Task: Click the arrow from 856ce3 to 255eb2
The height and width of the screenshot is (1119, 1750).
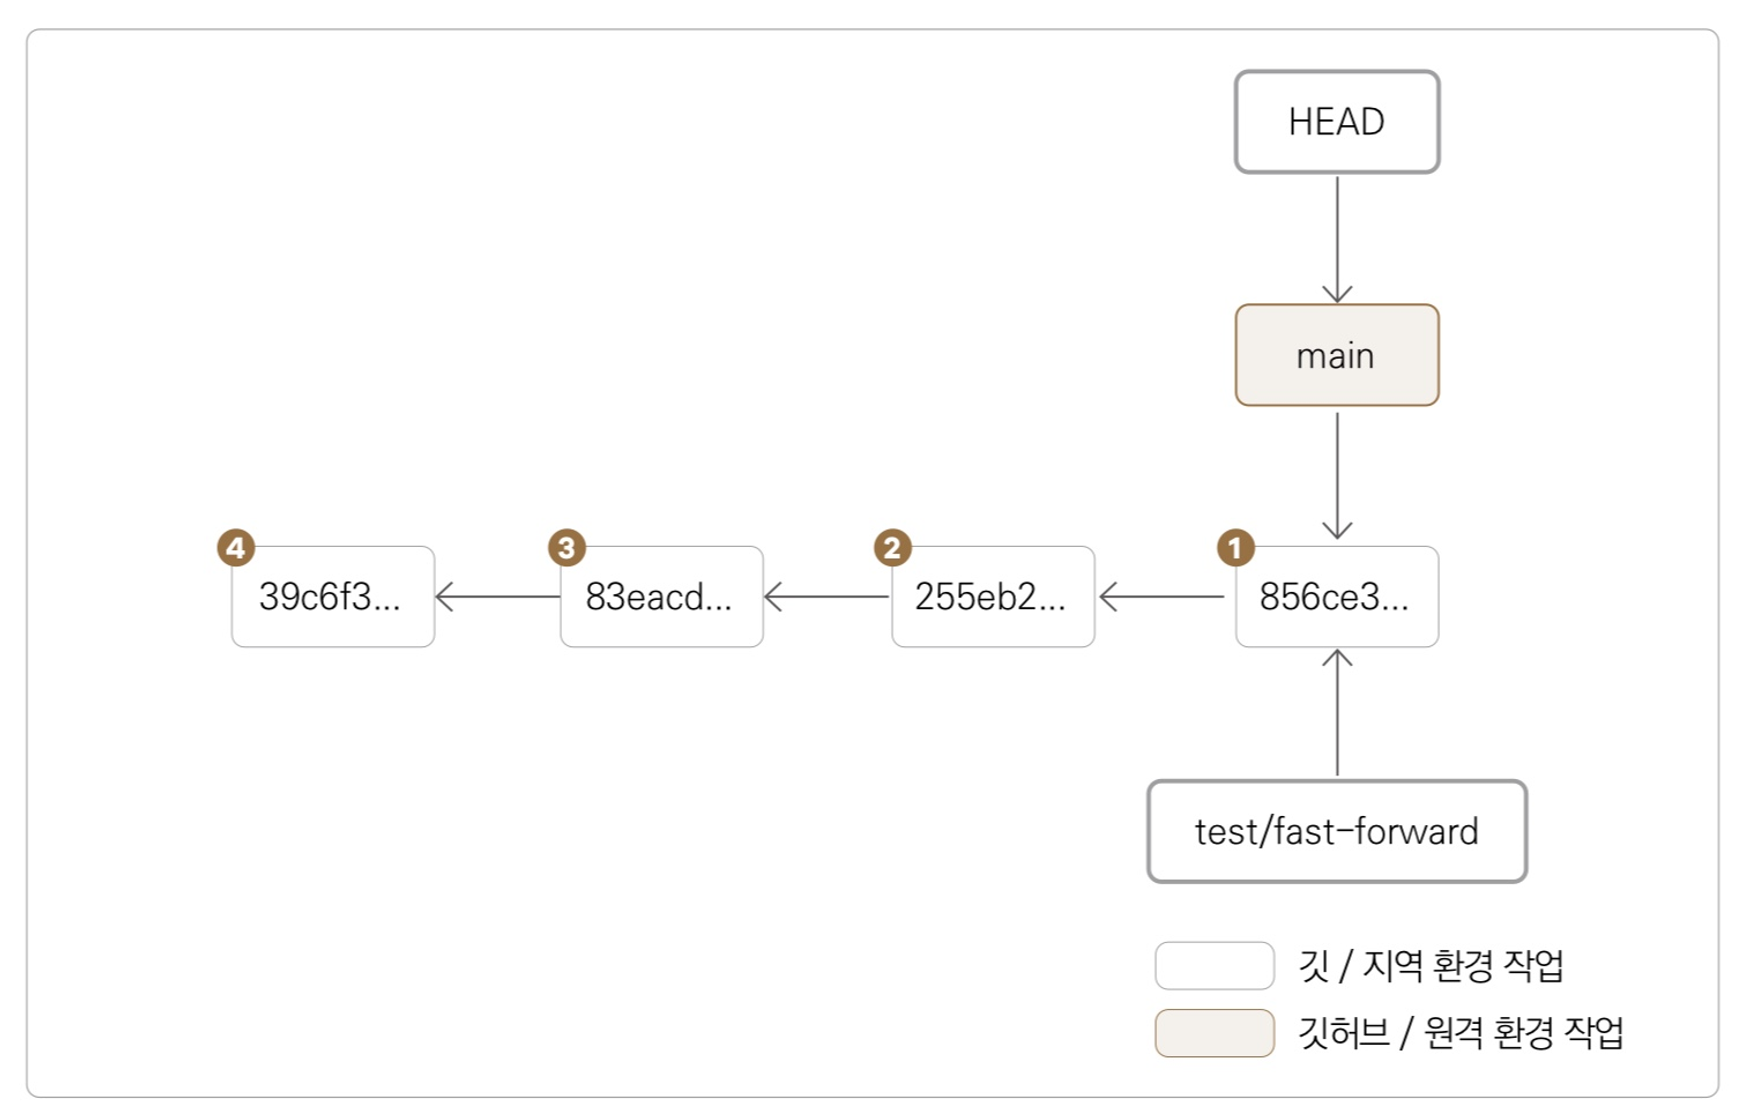Action: coord(1162,597)
